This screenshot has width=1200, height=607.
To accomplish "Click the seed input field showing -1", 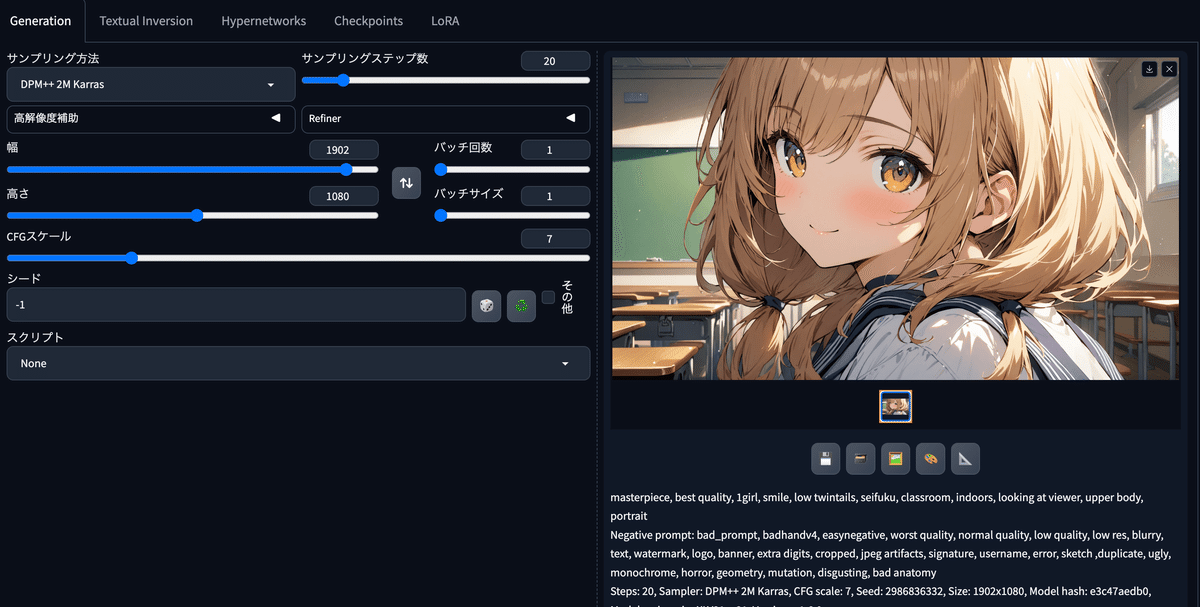I will [236, 305].
